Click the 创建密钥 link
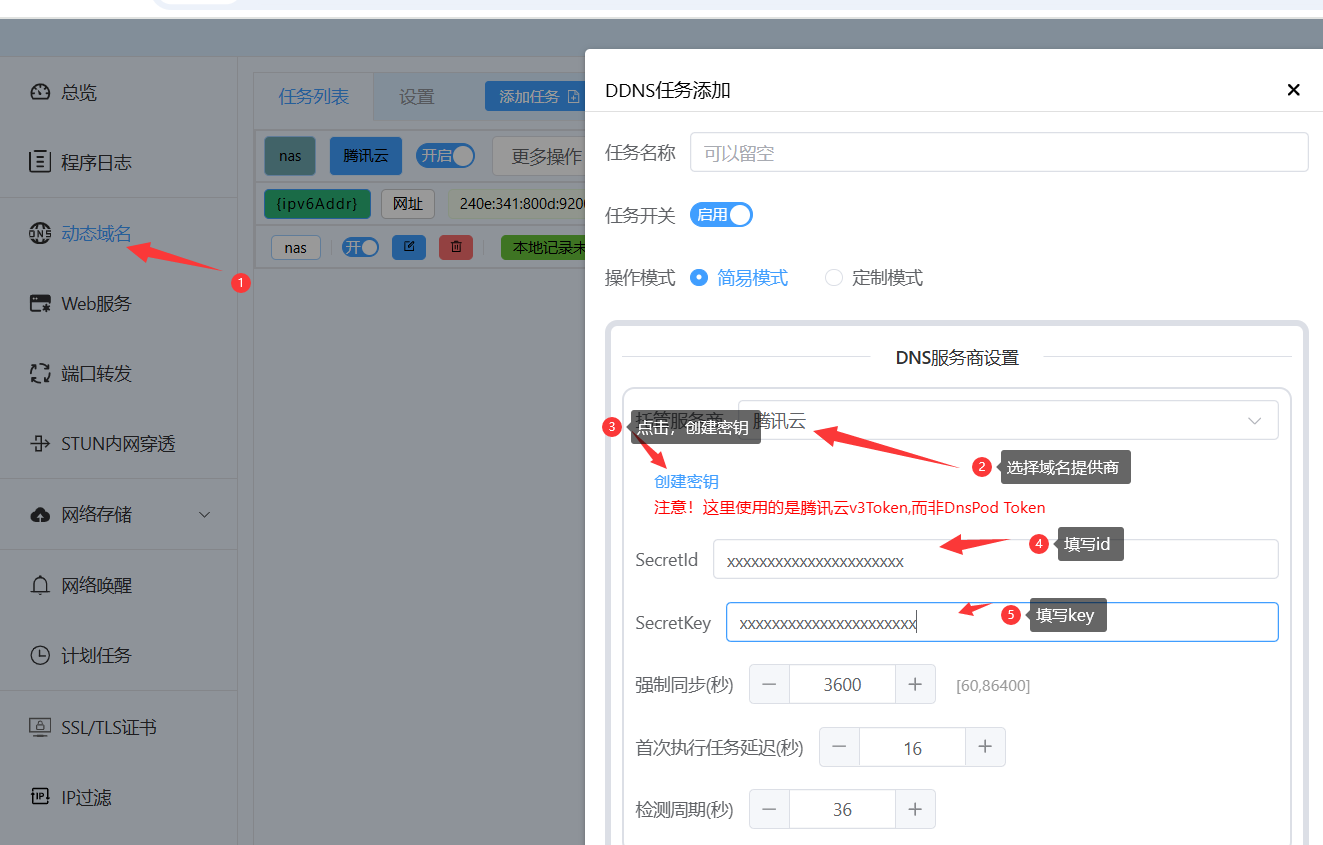Screen dimensions: 1323x845 pyautogui.click(x=686, y=481)
